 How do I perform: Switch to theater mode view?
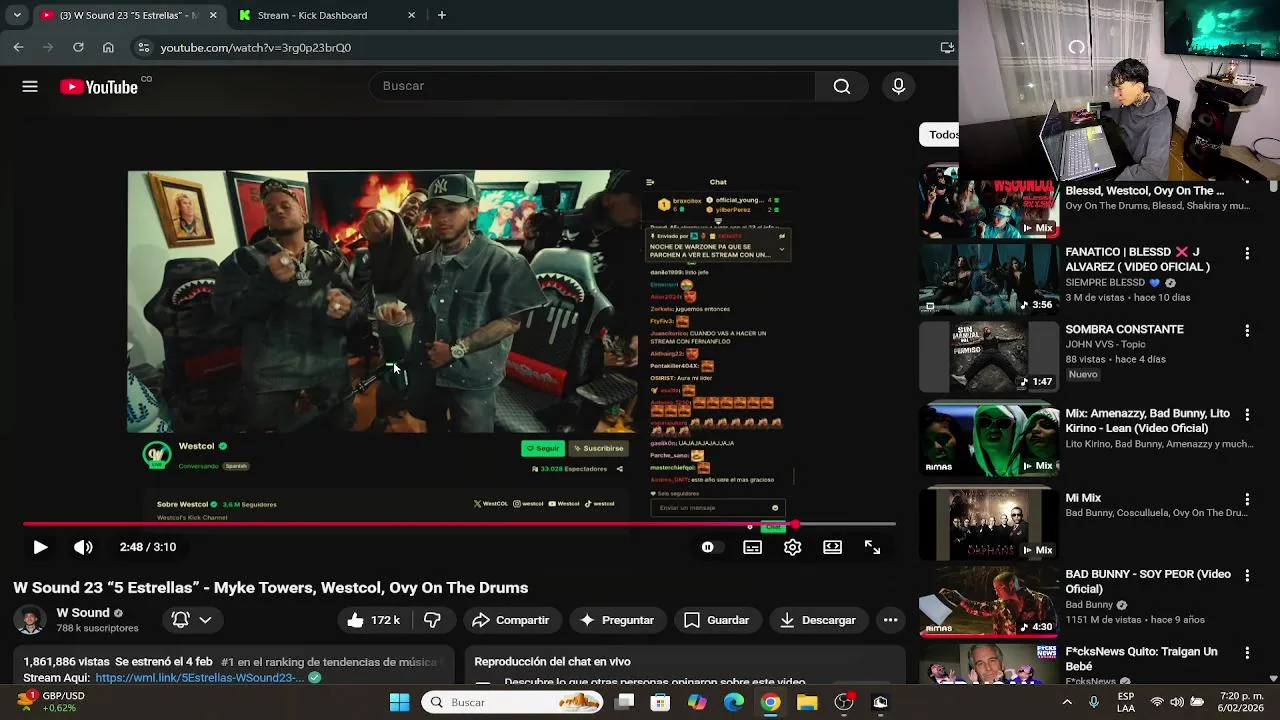pyautogui.click(x=832, y=547)
